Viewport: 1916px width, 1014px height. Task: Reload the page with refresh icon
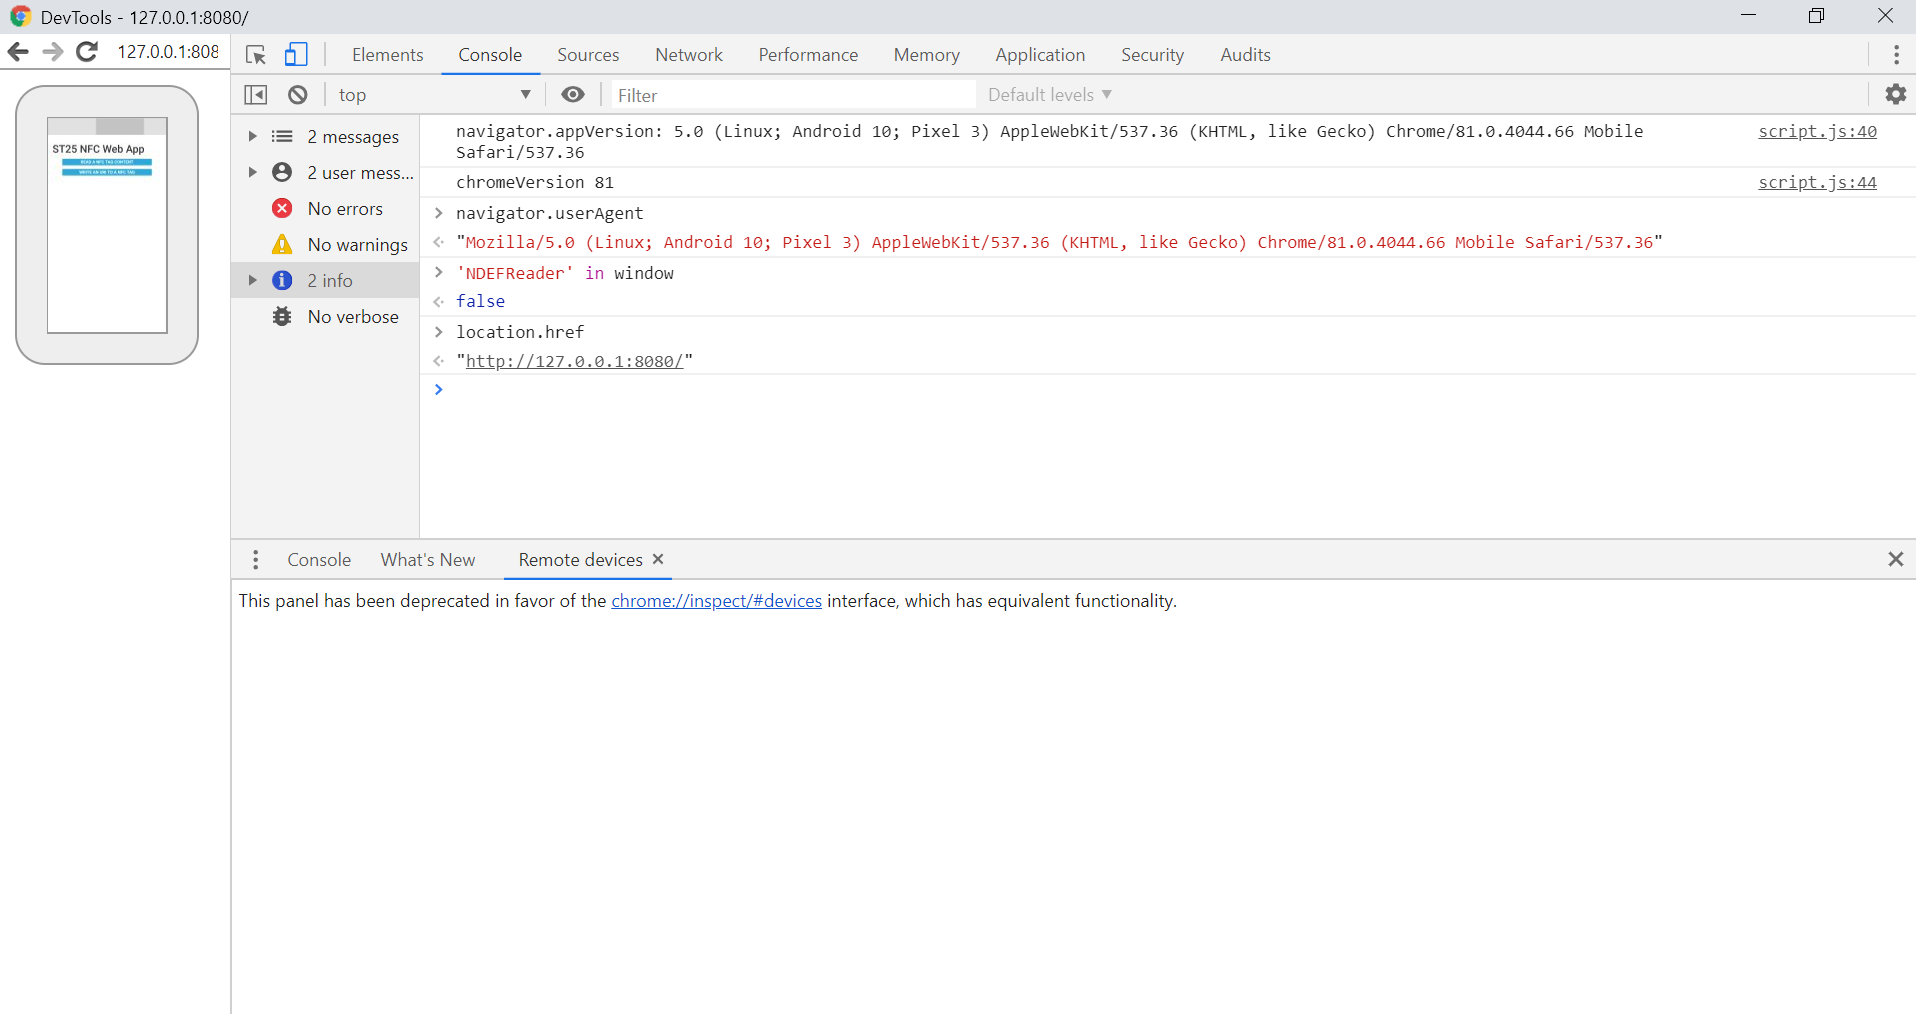click(x=88, y=52)
